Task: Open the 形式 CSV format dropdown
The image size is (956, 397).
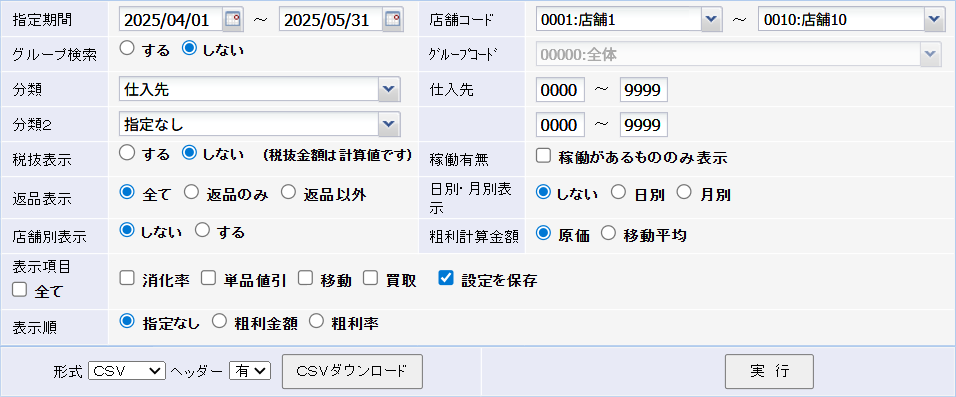Action: (127, 370)
